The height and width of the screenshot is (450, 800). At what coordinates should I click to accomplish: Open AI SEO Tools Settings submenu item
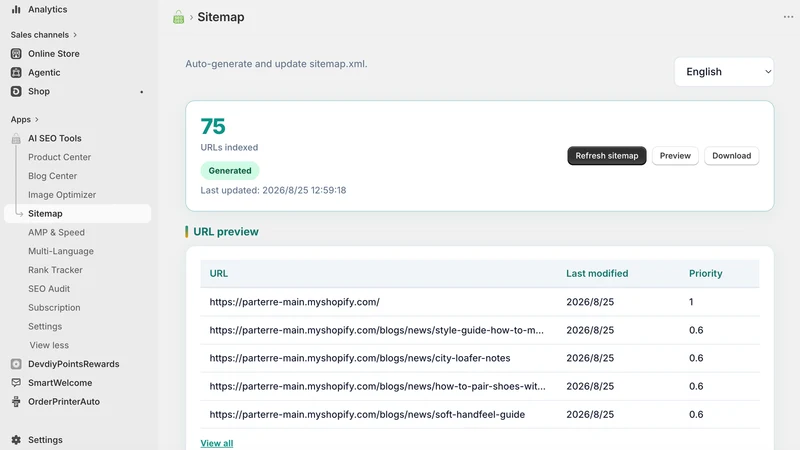(x=45, y=327)
